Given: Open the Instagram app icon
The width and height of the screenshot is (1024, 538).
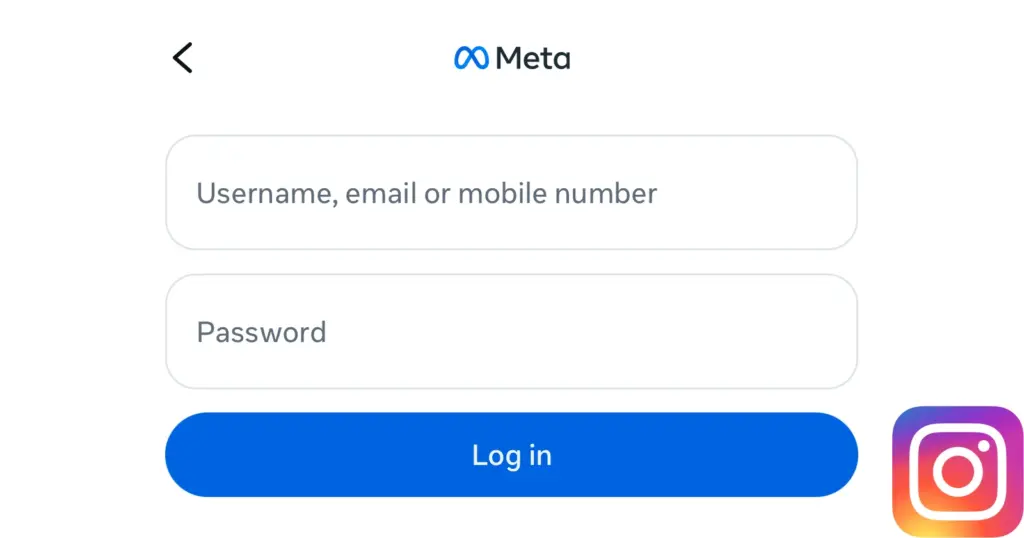Looking at the screenshot, I should tap(957, 471).
